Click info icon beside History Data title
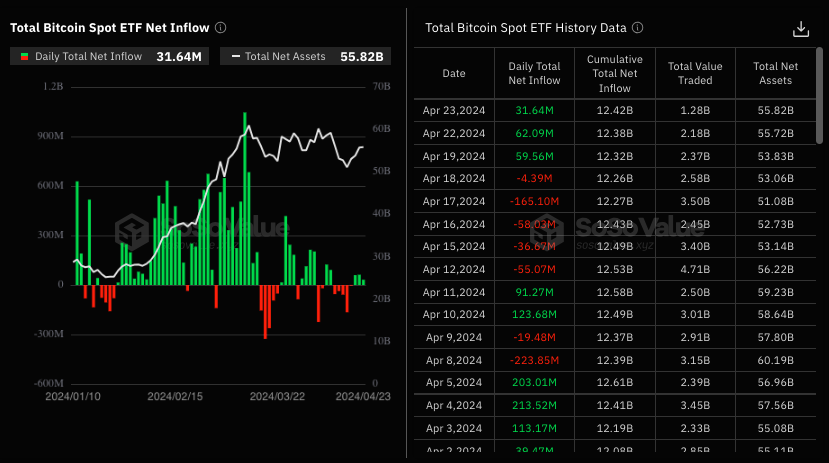Screen dimensions: 829x463 [x=638, y=28]
